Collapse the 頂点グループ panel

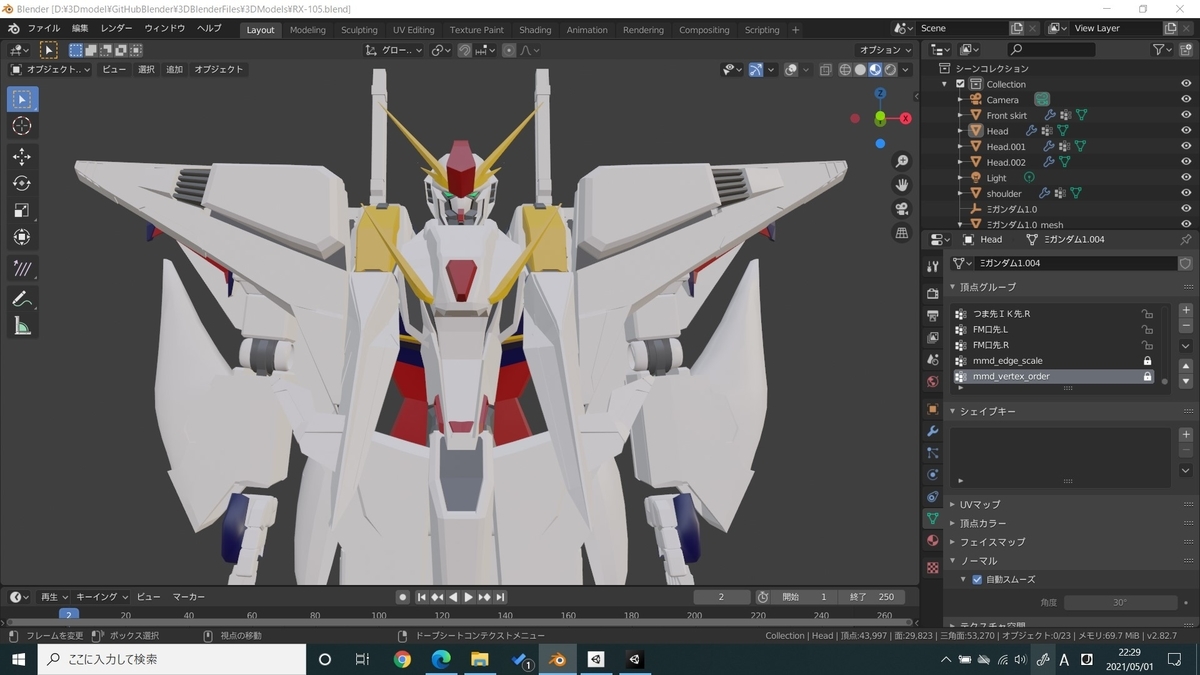(987, 287)
